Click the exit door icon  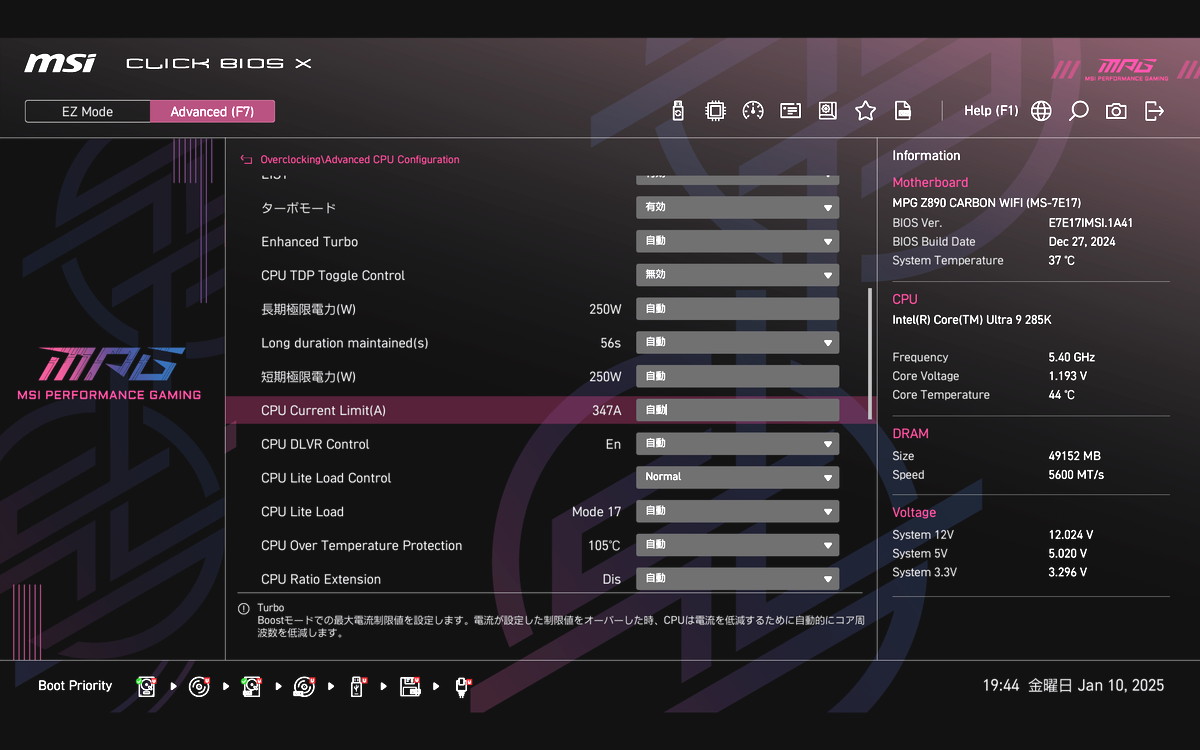point(1154,111)
